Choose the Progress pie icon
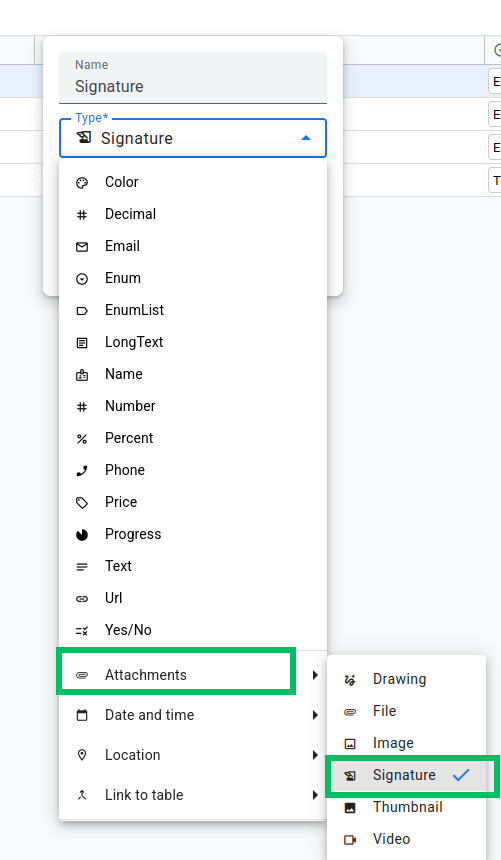The image size is (501, 860). (x=82, y=535)
